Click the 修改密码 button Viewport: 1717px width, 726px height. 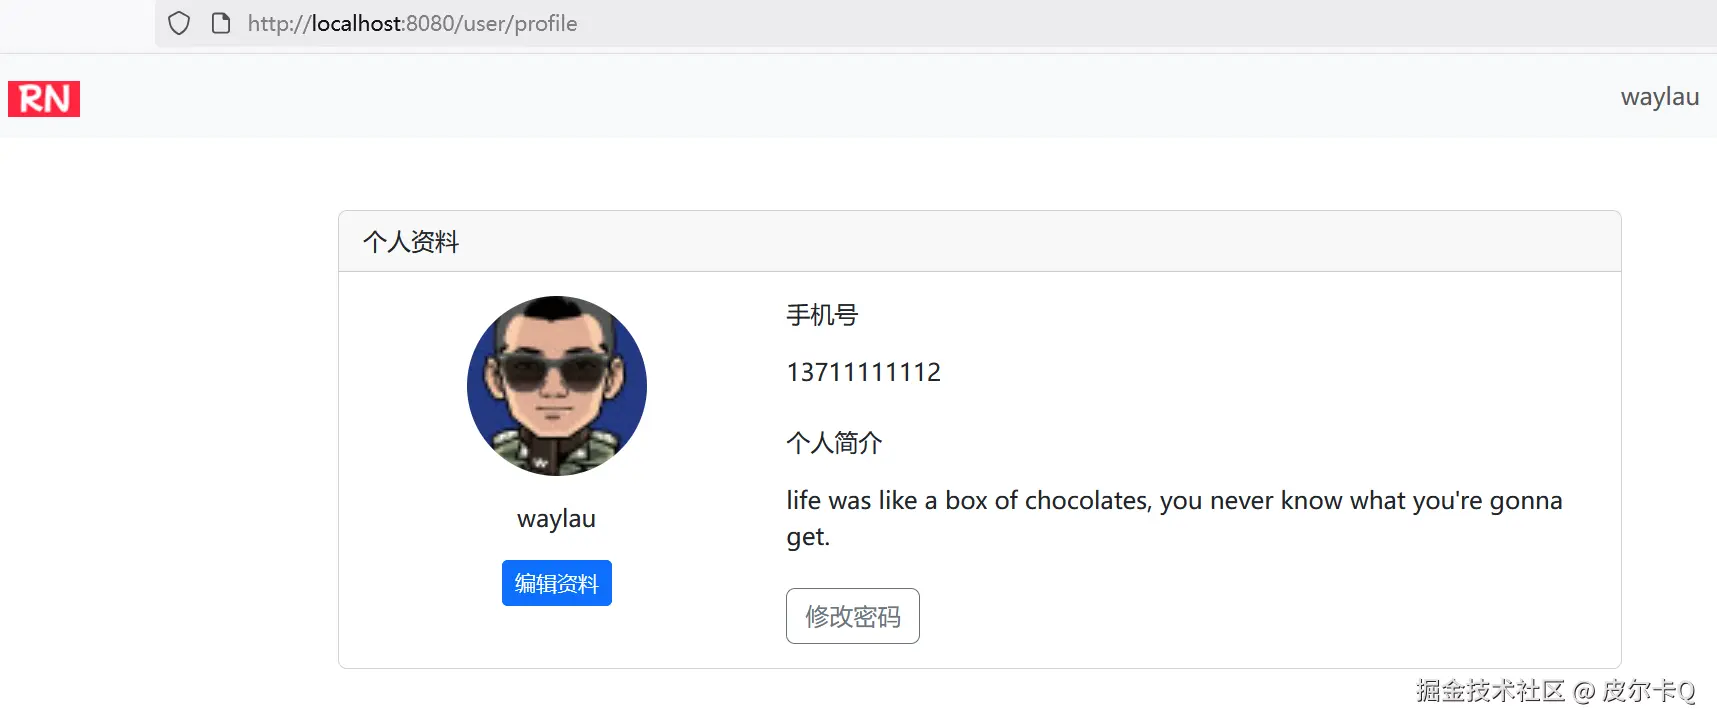(853, 616)
